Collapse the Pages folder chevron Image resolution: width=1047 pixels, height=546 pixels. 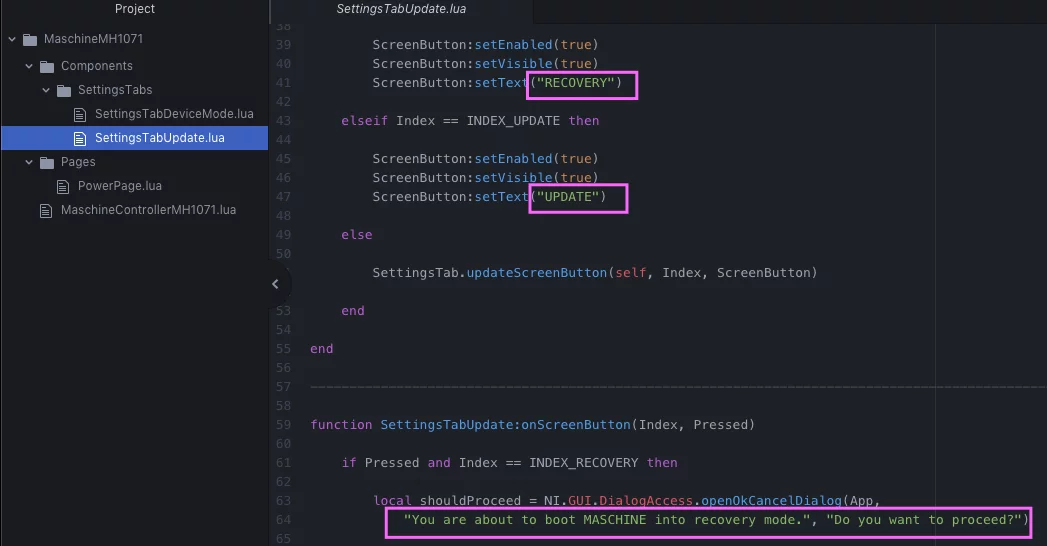(x=29, y=162)
